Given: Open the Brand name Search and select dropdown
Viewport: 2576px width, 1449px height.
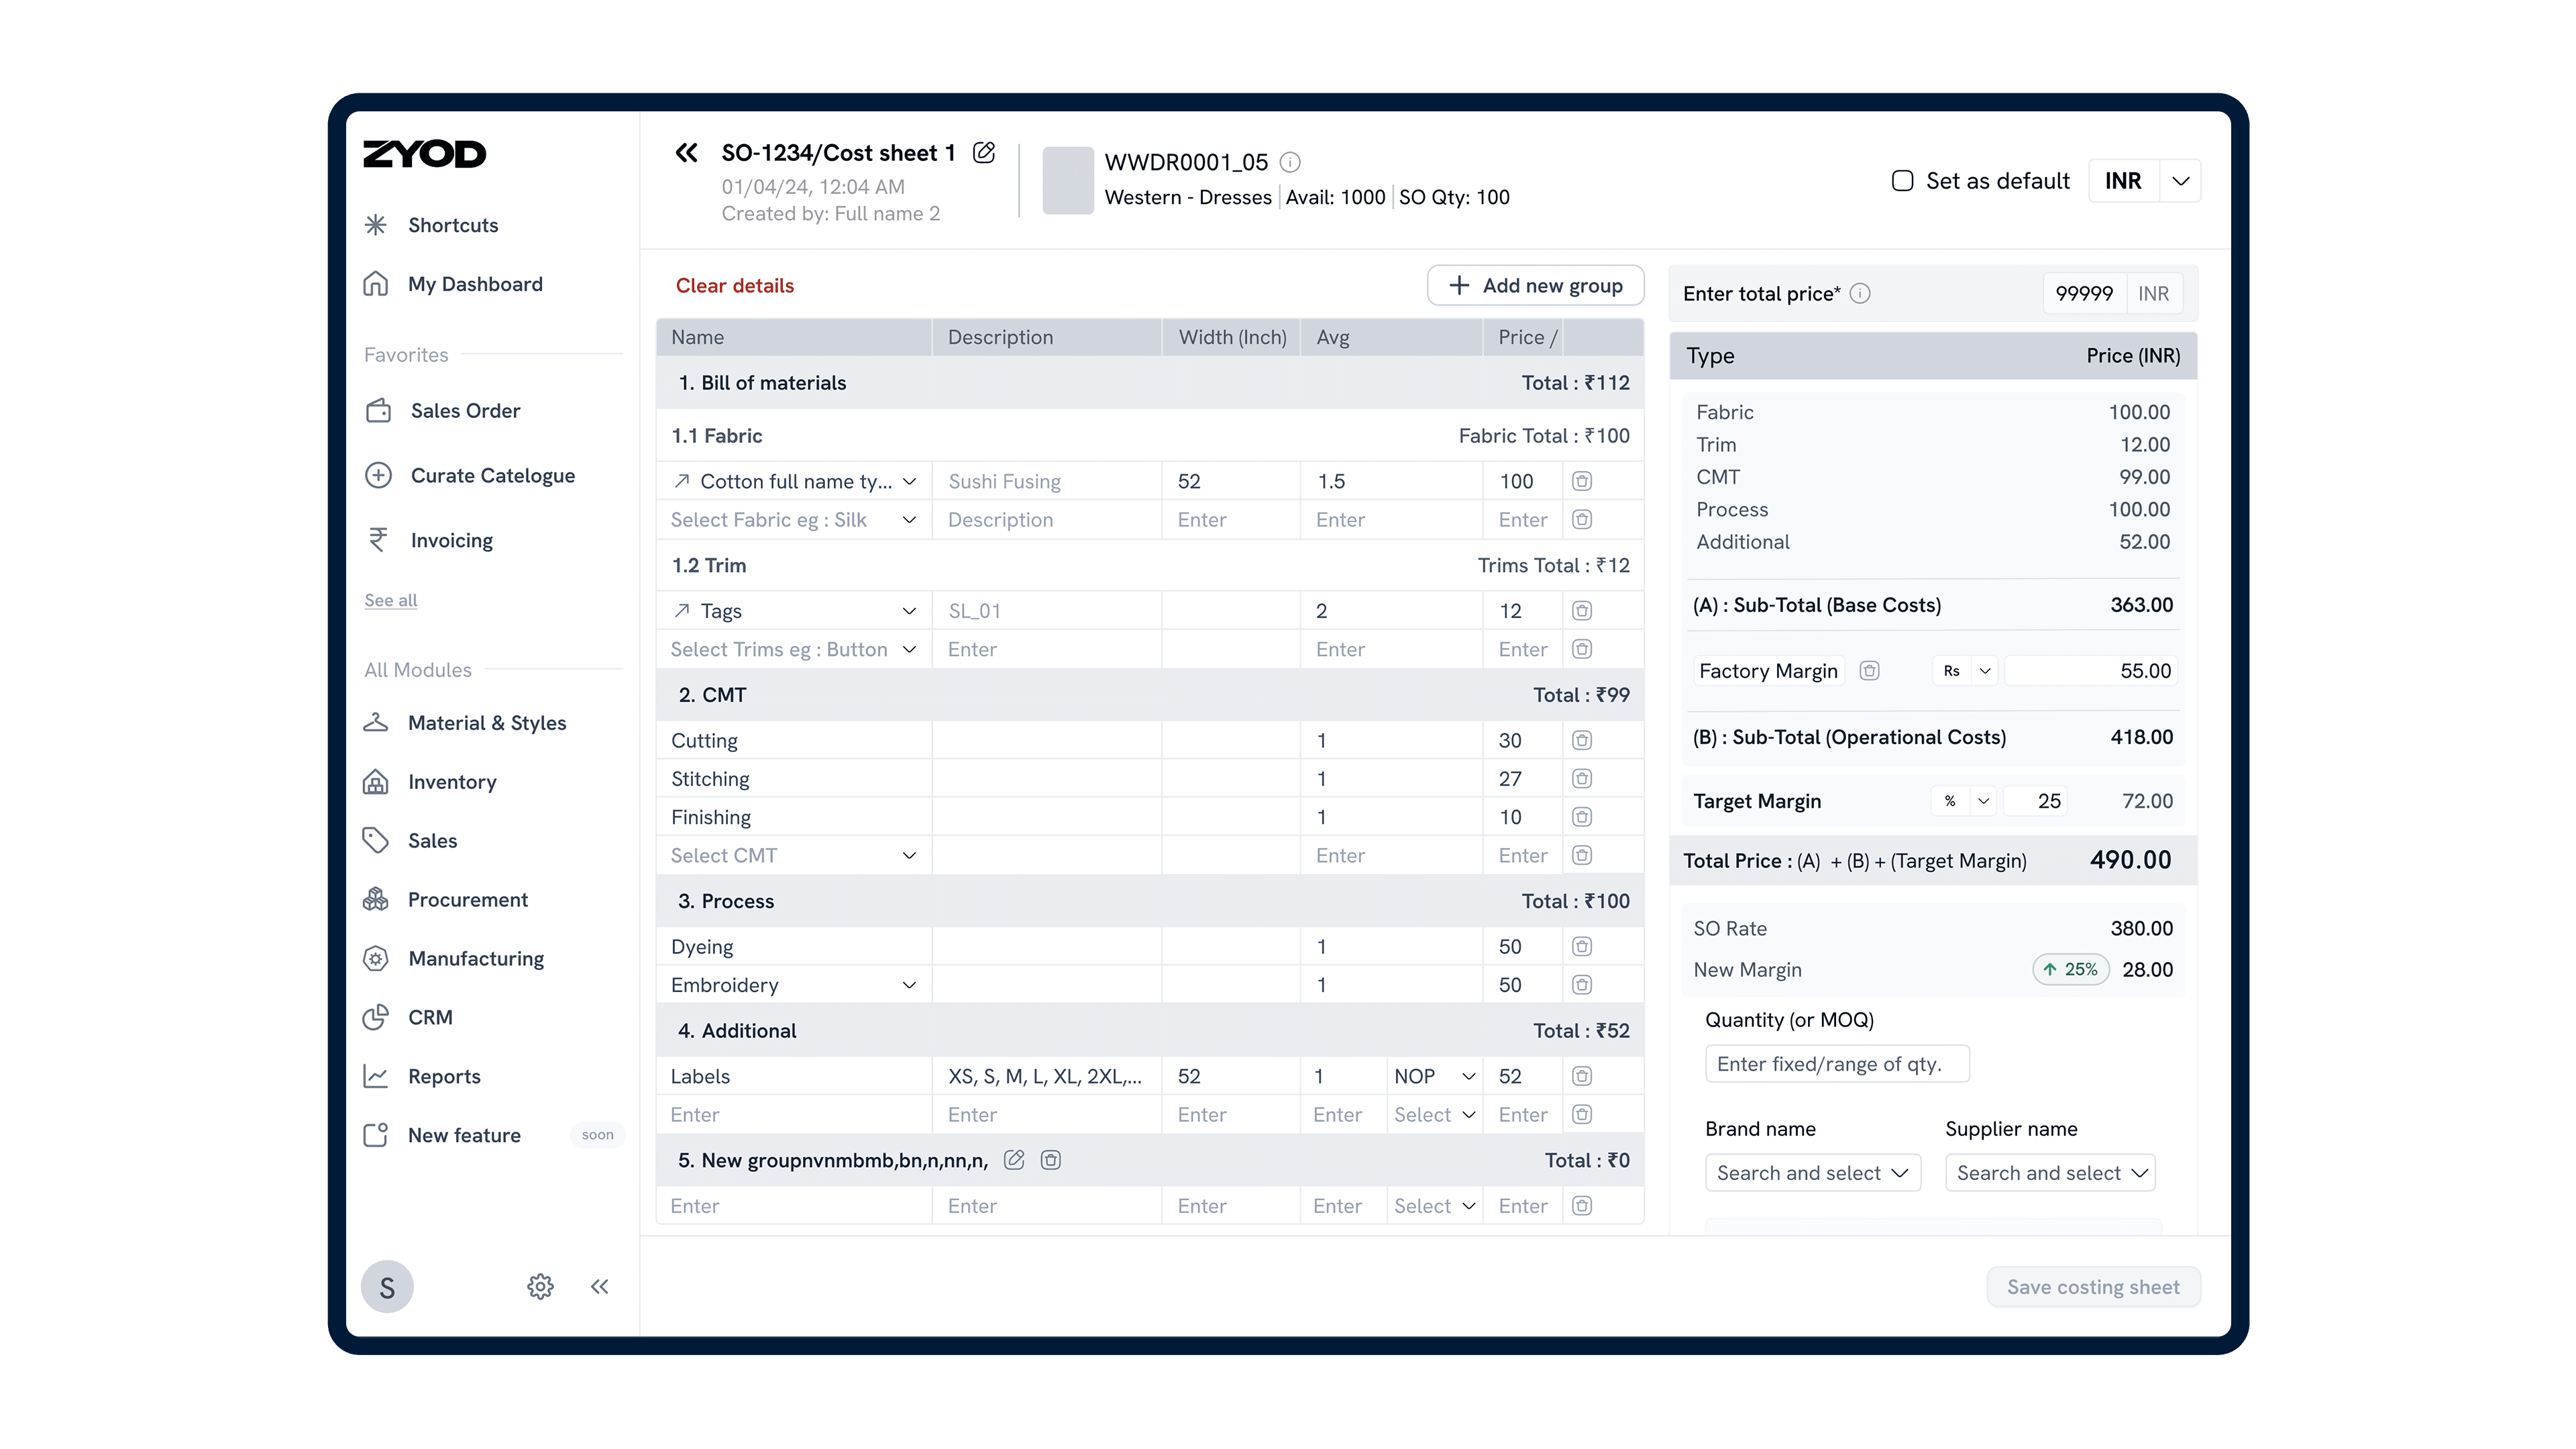Looking at the screenshot, I should (1812, 1173).
